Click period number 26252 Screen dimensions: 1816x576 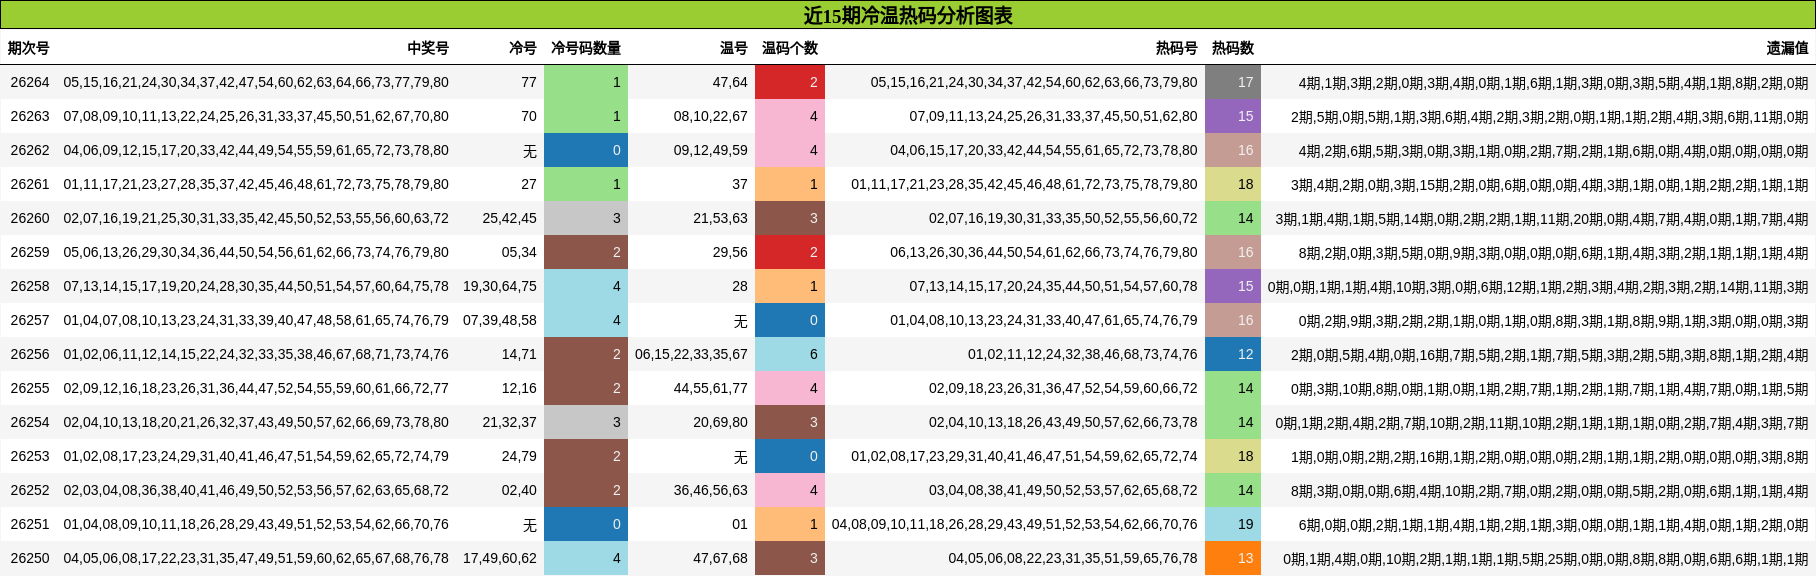[x=30, y=490]
